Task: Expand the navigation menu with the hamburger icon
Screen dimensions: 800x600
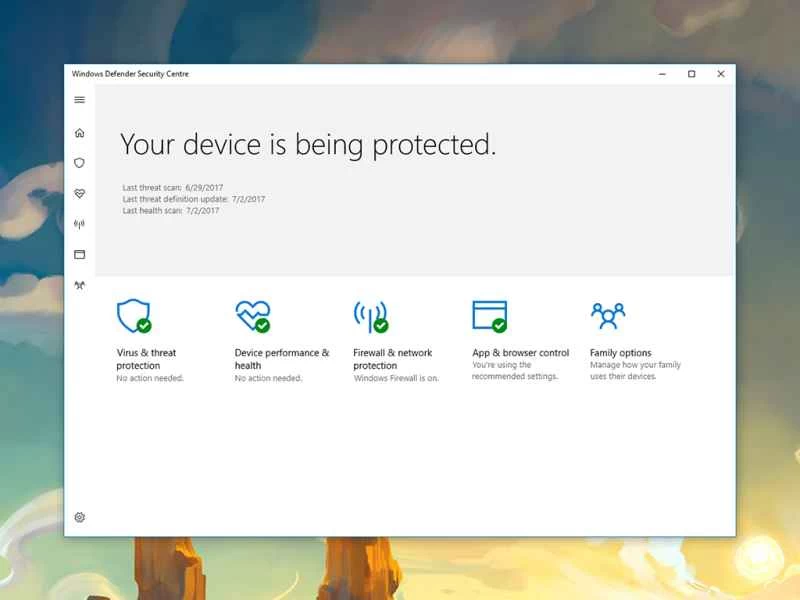Action: point(80,100)
